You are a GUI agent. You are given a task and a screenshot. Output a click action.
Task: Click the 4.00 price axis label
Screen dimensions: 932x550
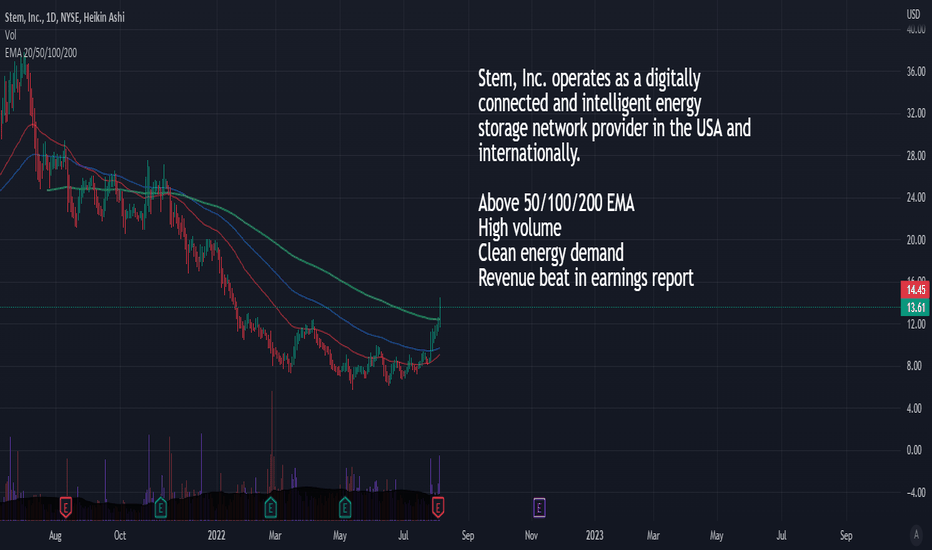point(914,408)
